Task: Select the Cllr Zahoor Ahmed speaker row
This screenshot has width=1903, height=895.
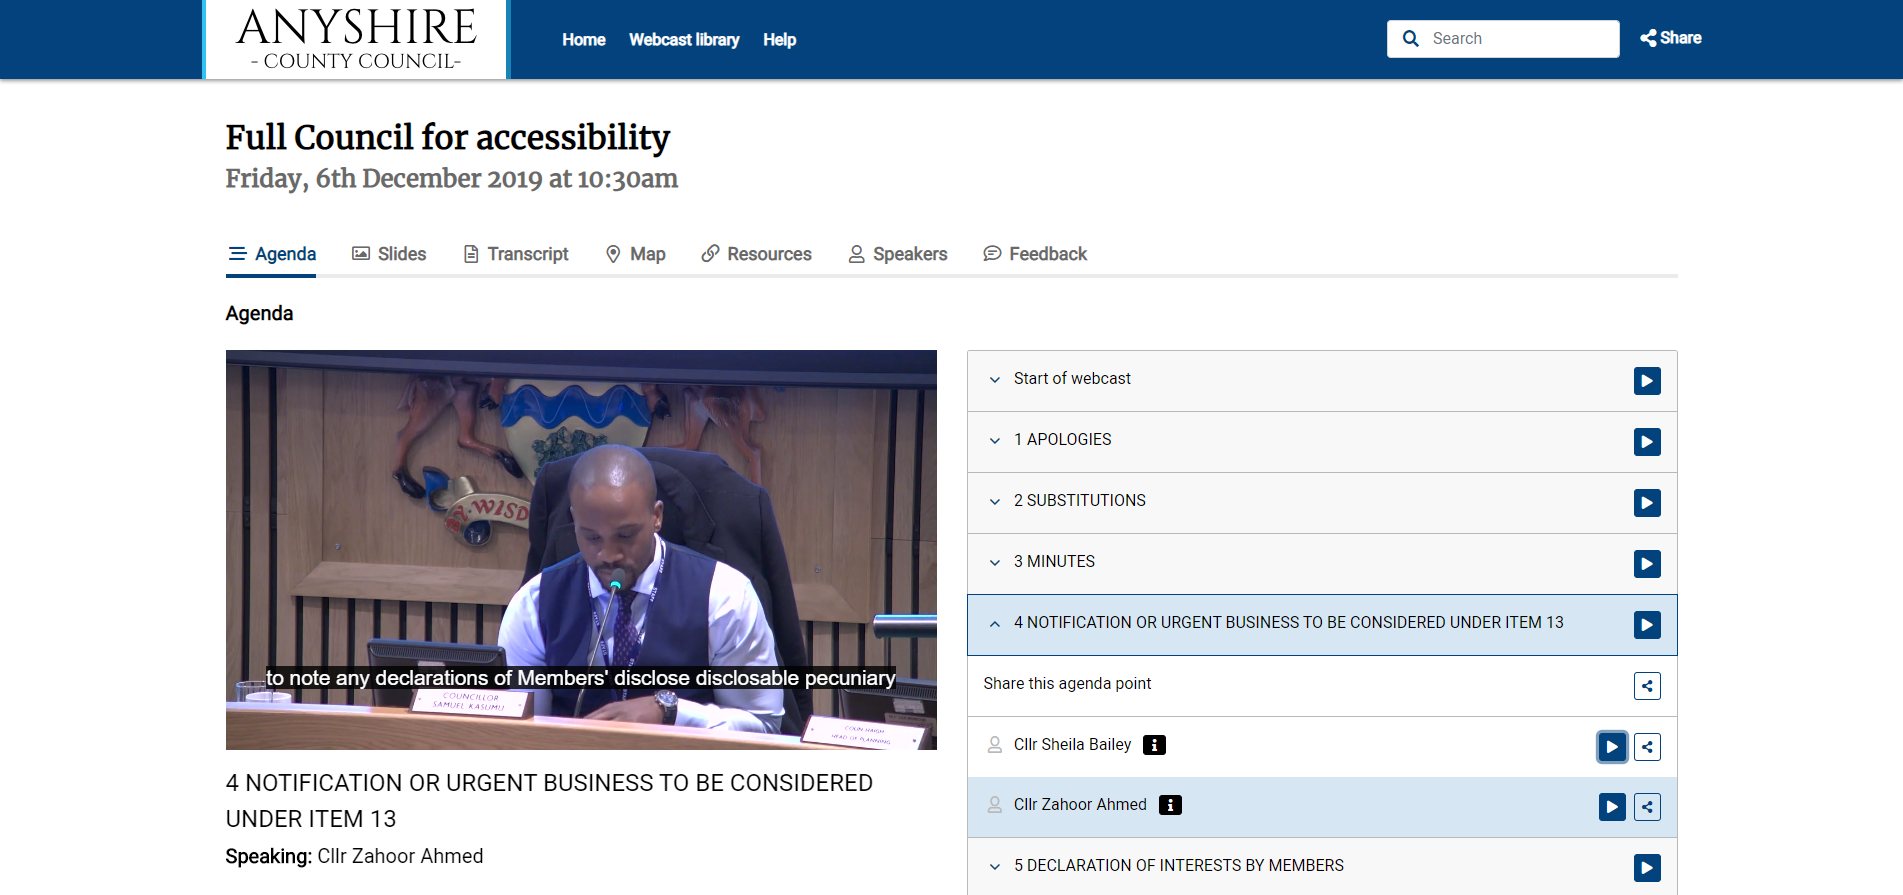Action: (1322, 807)
